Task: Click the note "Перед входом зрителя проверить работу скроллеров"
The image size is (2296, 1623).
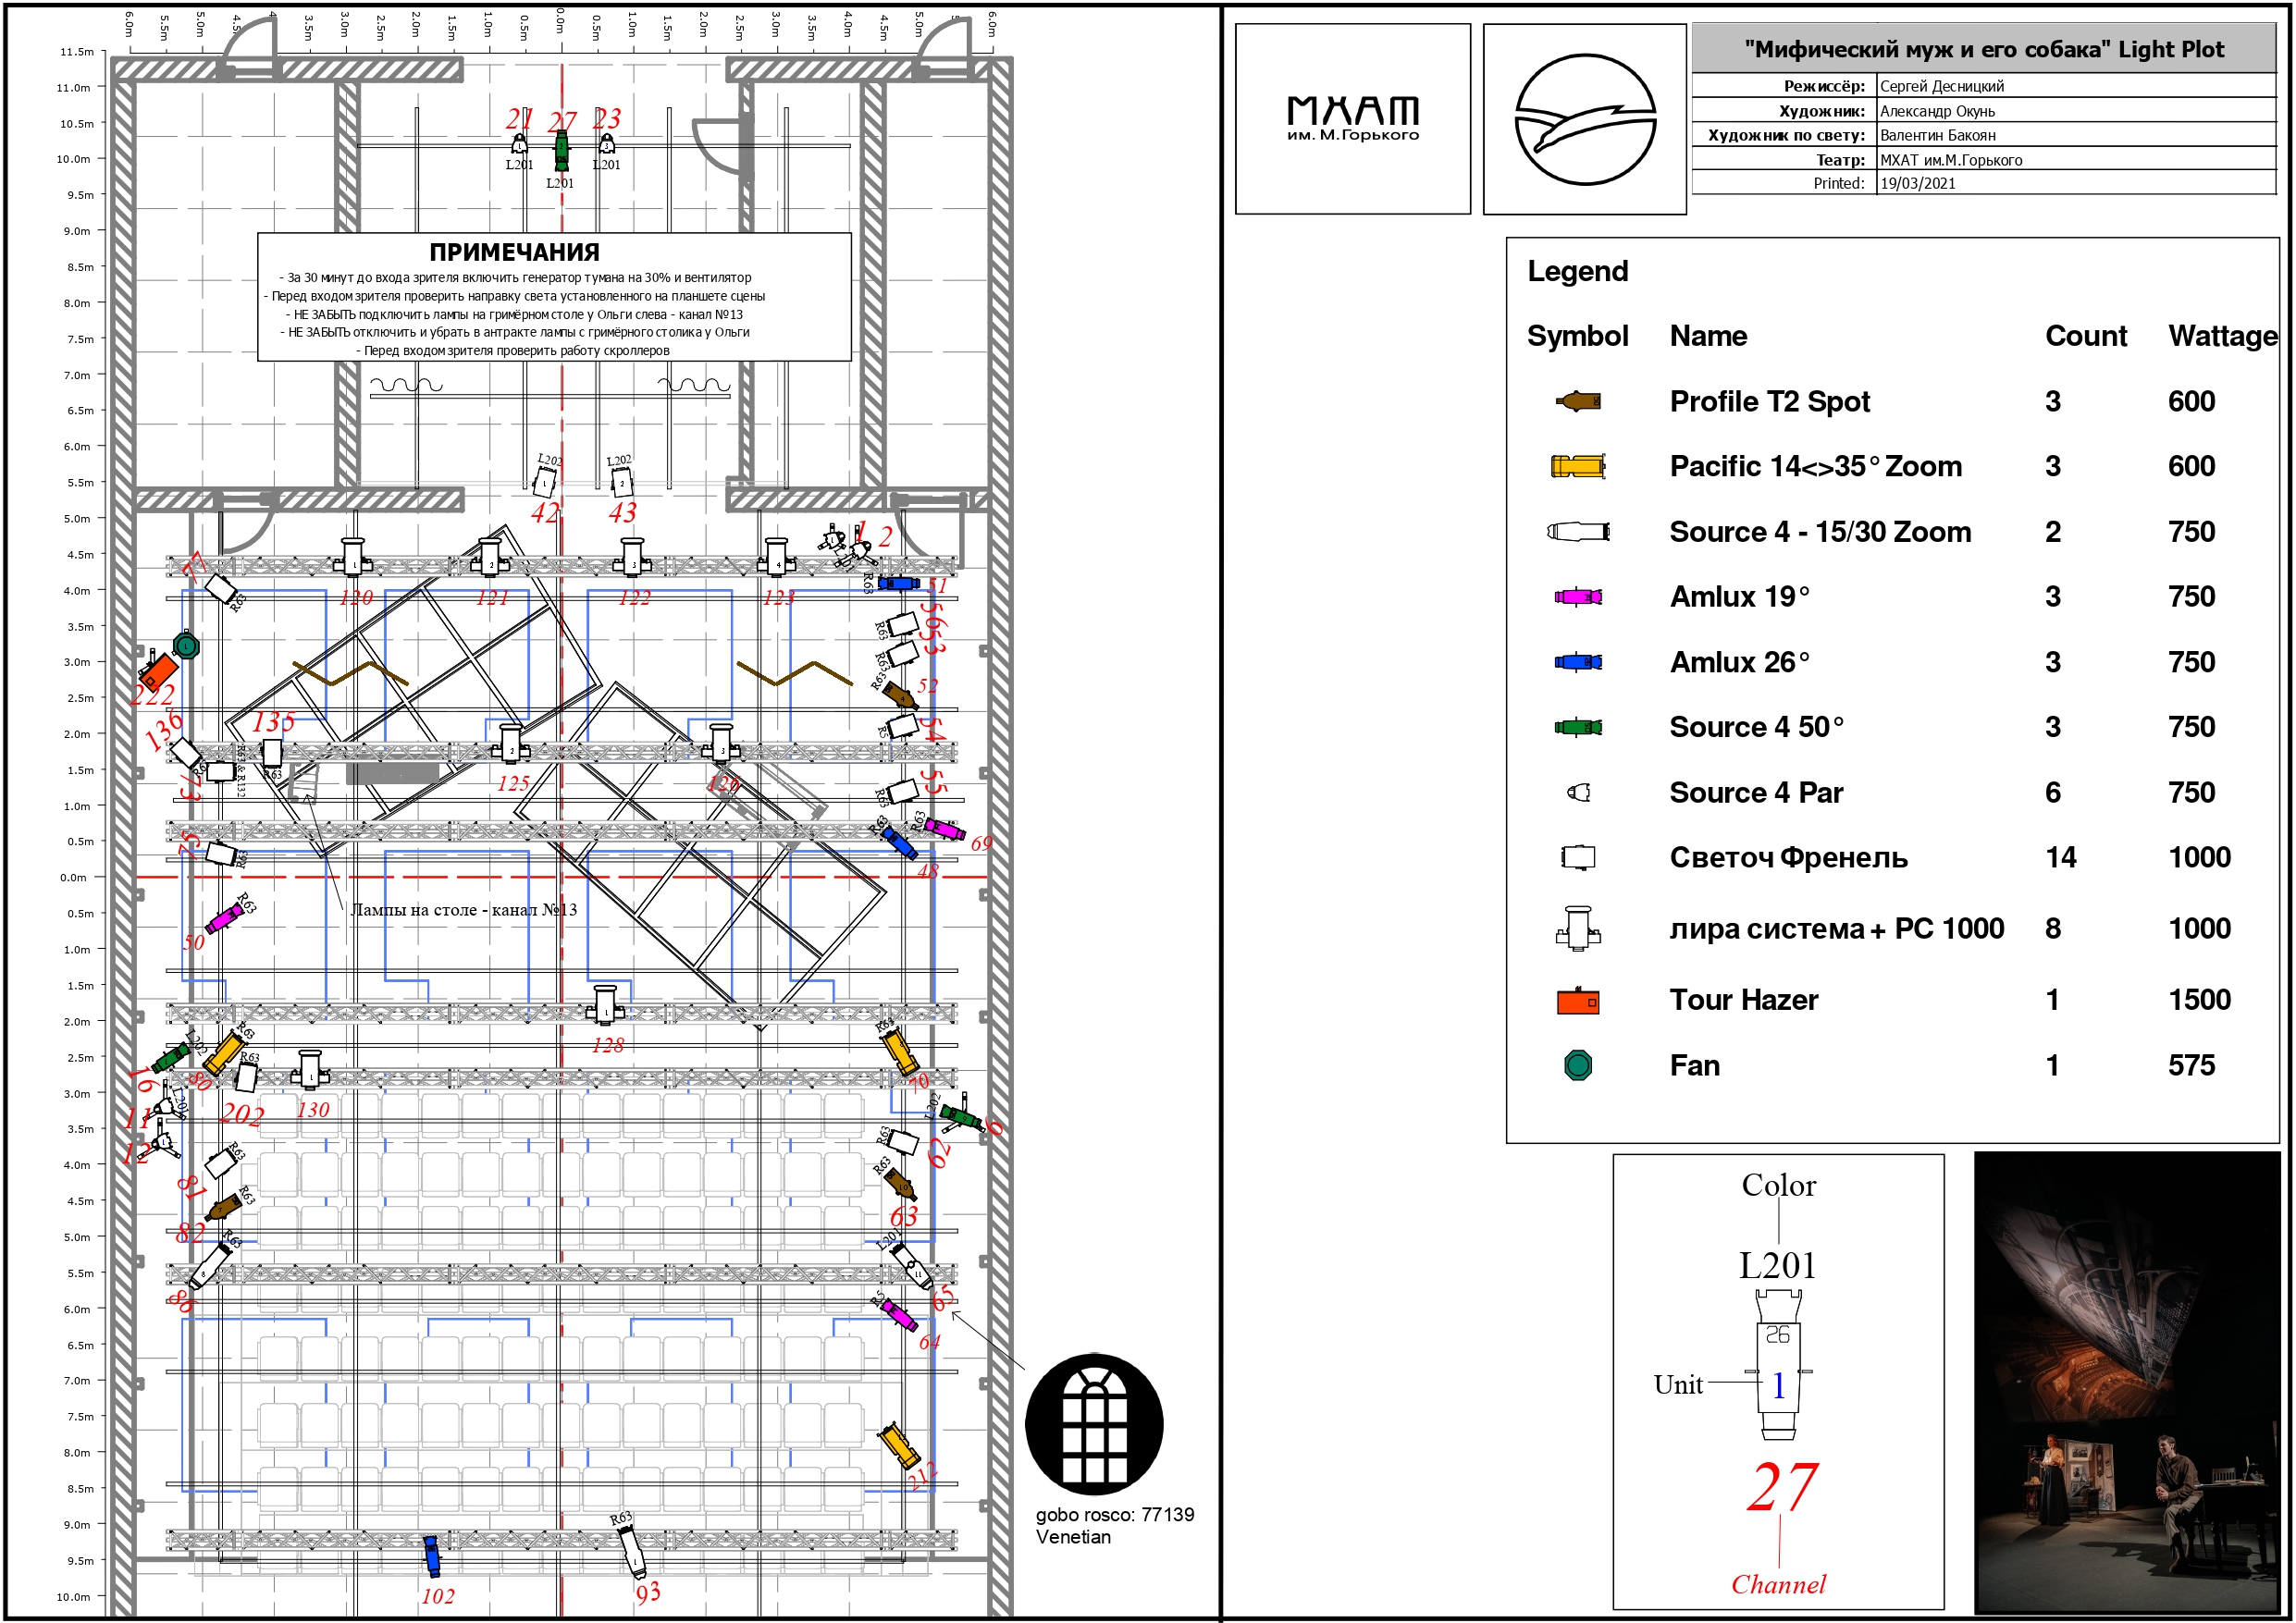Action: (513, 351)
